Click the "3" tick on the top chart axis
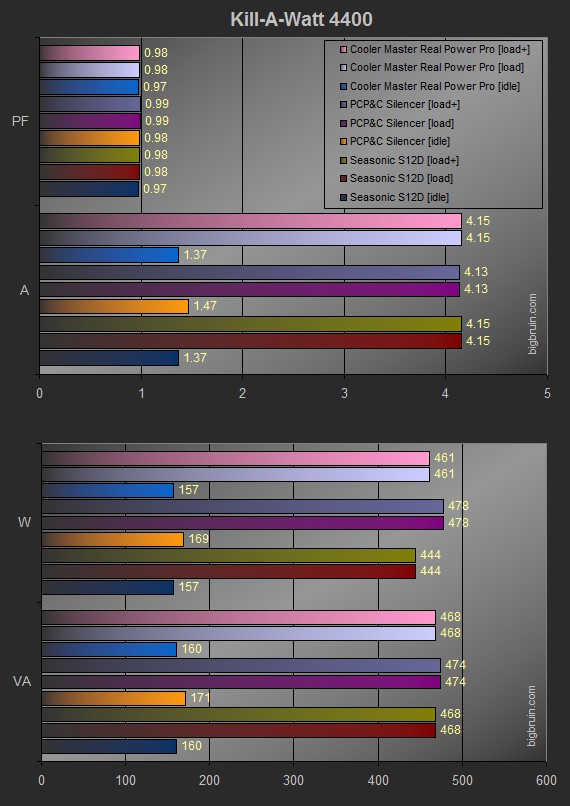The width and height of the screenshot is (570, 806). coord(344,394)
